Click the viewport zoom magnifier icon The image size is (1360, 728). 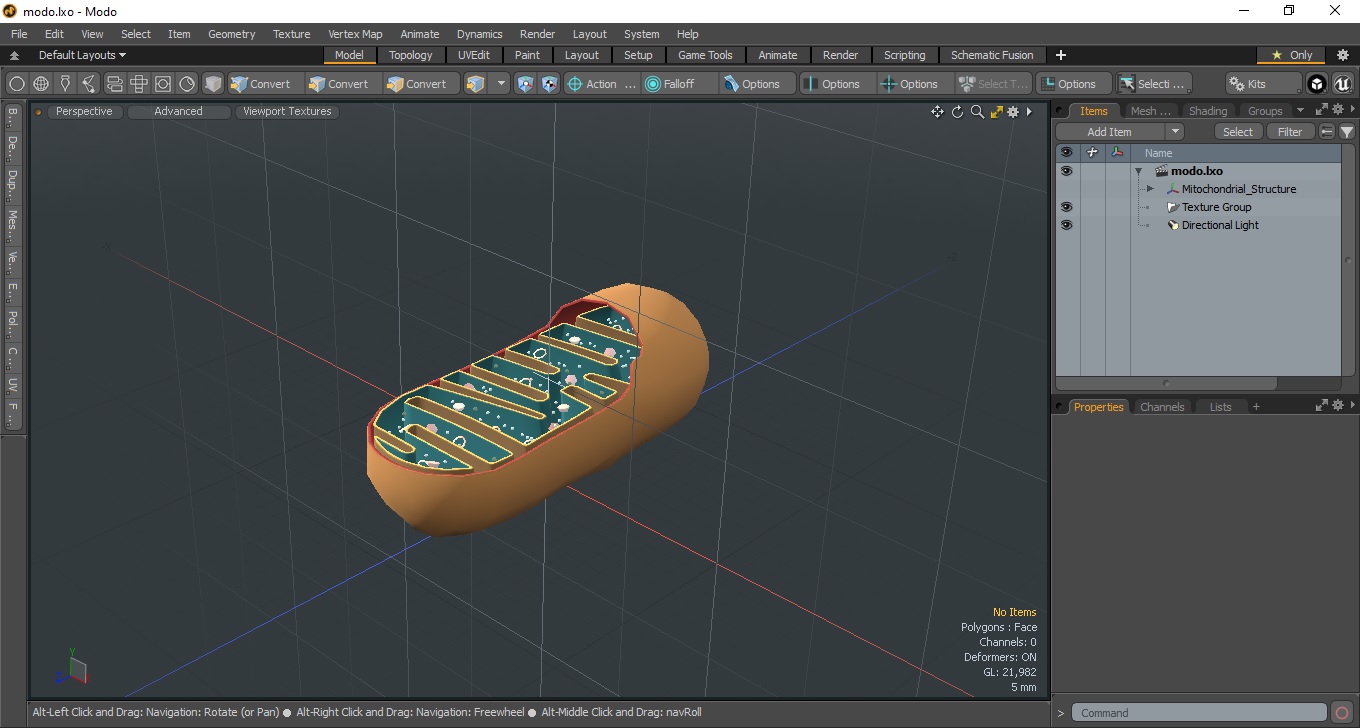[x=977, y=112]
